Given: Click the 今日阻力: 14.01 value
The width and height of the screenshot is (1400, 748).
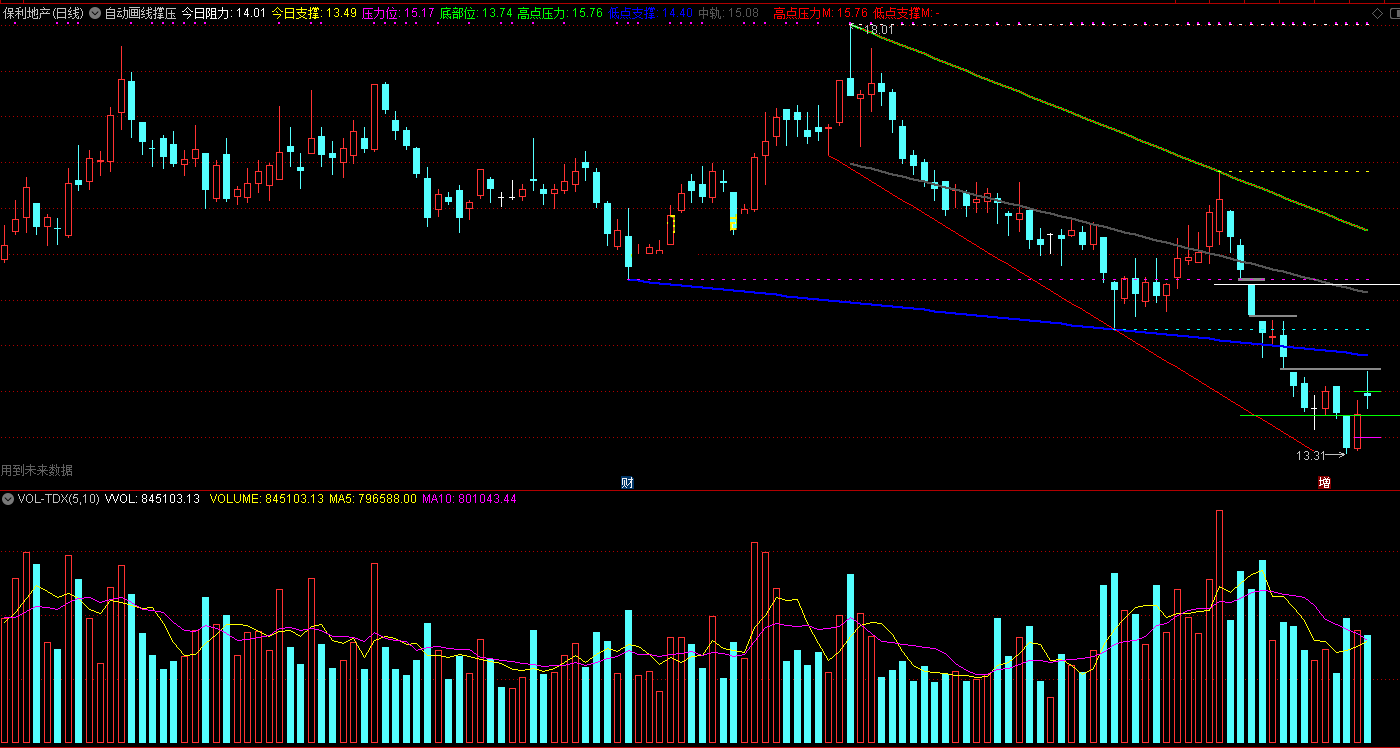Looking at the screenshot, I should point(224,14).
